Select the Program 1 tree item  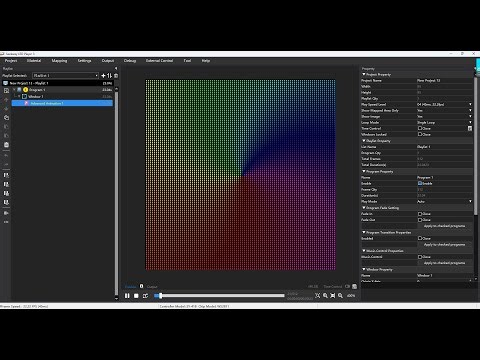coord(37,90)
